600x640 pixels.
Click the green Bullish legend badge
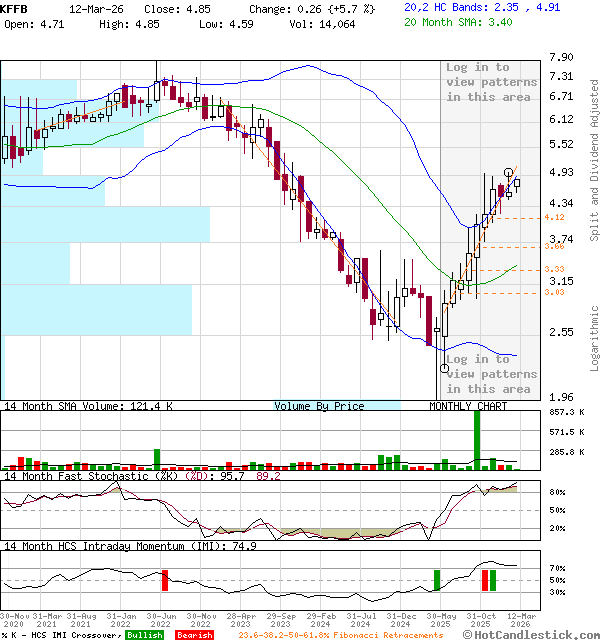pos(144,635)
